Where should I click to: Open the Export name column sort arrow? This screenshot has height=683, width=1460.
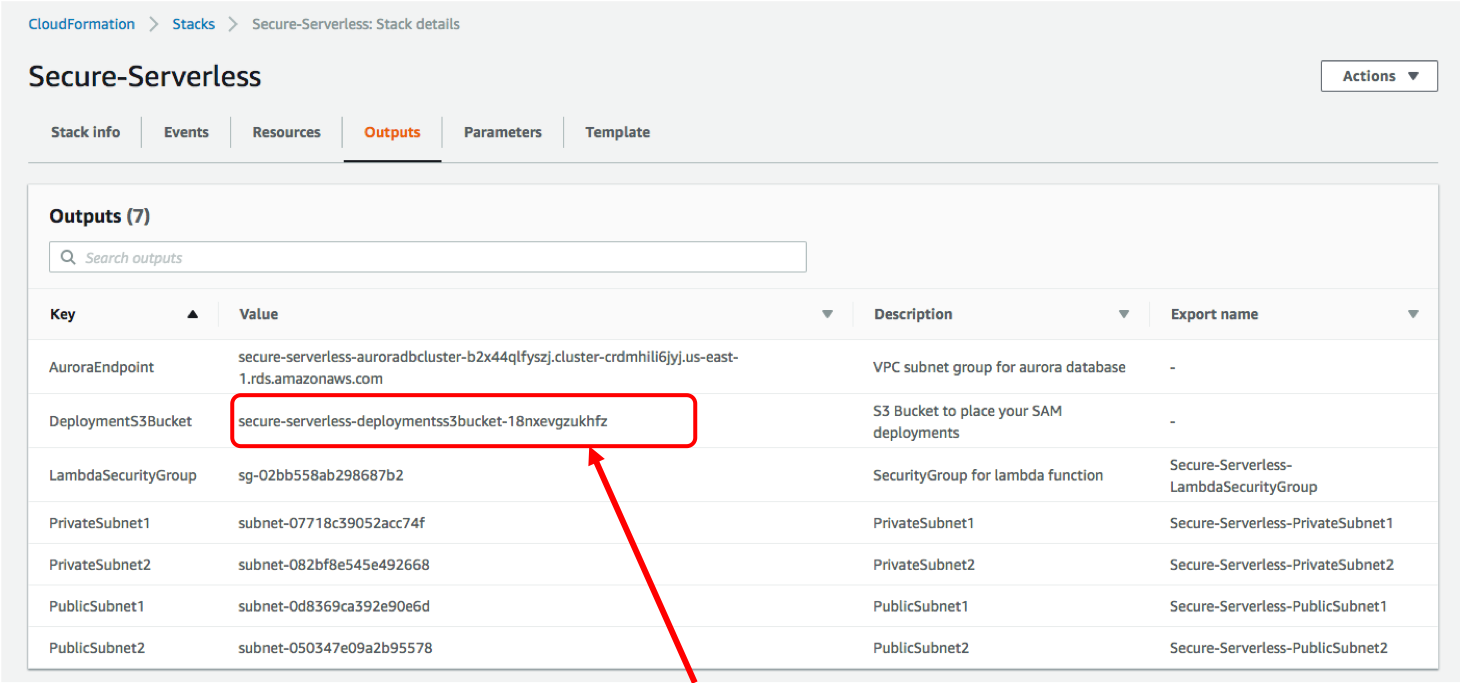click(x=1413, y=314)
